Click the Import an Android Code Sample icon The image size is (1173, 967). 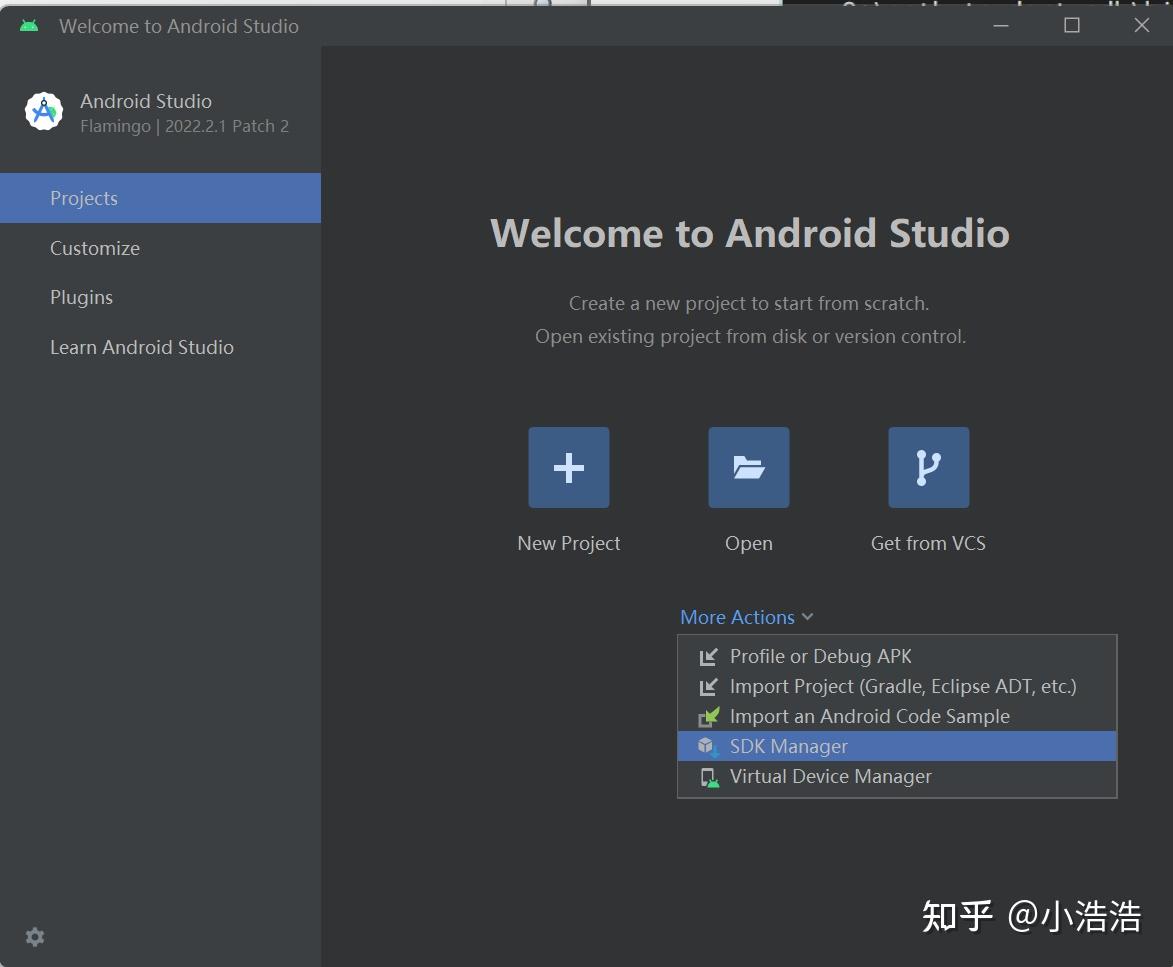[707, 716]
